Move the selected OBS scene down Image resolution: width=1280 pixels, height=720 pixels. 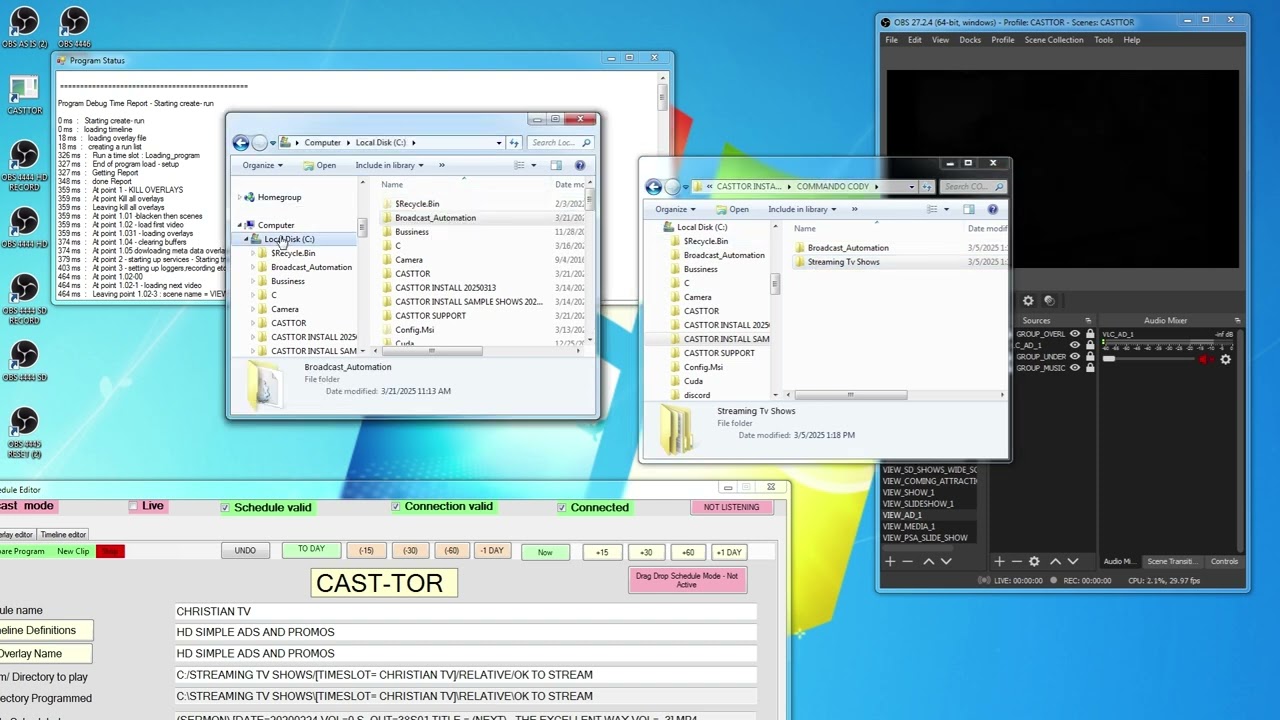[x=946, y=562]
